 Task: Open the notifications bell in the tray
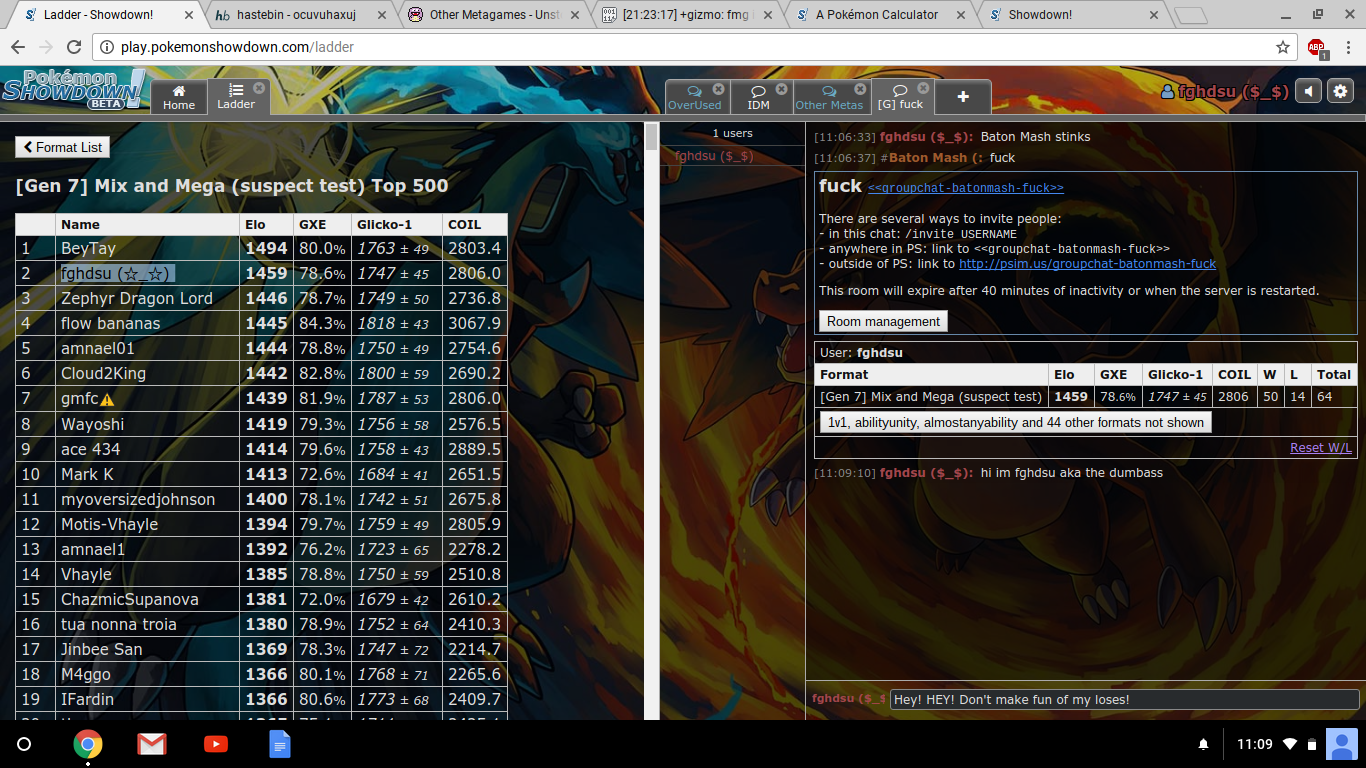pos(1204,744)
